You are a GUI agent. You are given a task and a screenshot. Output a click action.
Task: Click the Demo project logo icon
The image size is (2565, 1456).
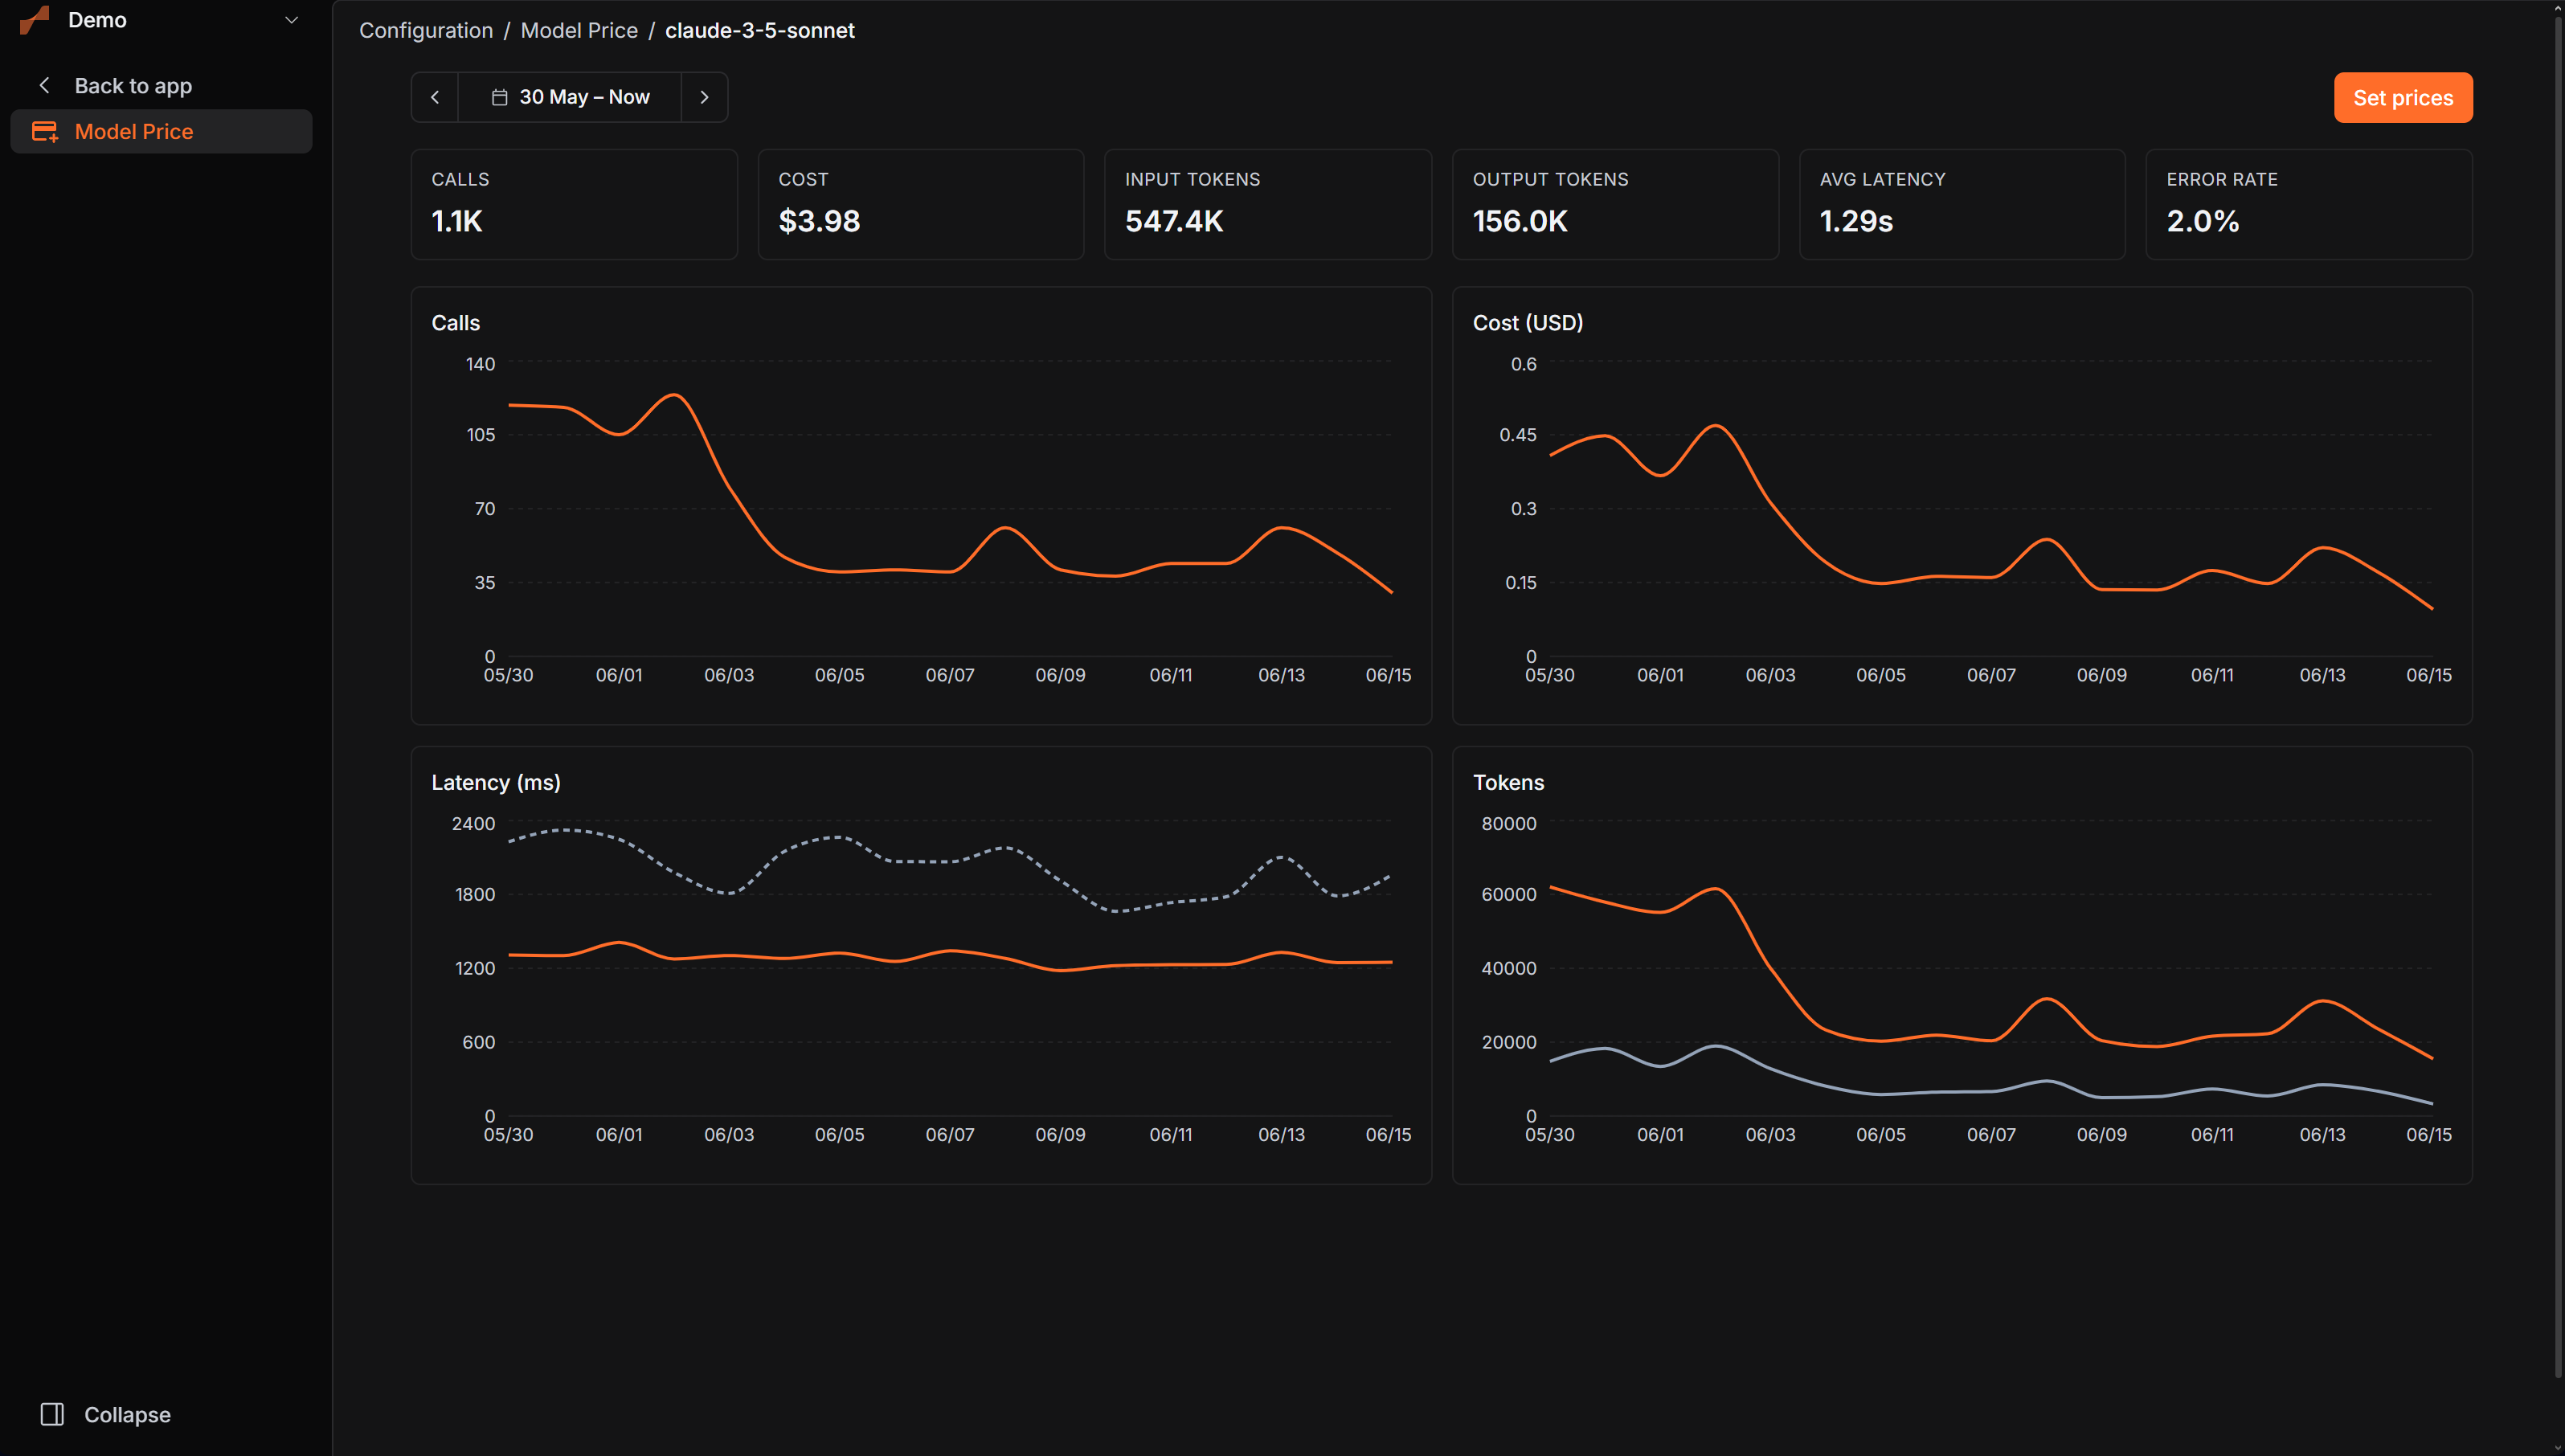(x=34, y=19)
